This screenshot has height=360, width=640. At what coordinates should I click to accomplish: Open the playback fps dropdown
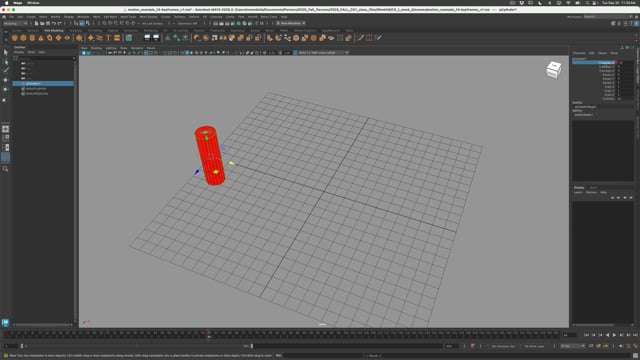(573, 346)
